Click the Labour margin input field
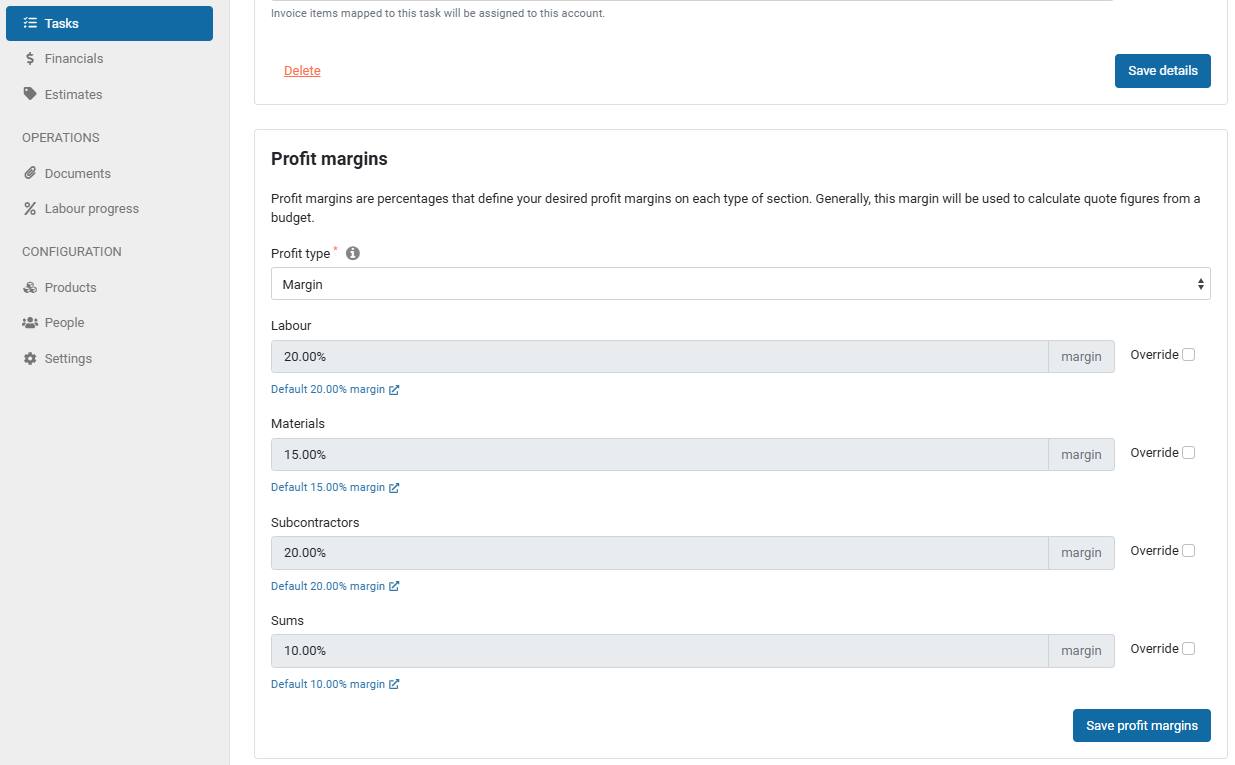 click(x=659, y=357)
